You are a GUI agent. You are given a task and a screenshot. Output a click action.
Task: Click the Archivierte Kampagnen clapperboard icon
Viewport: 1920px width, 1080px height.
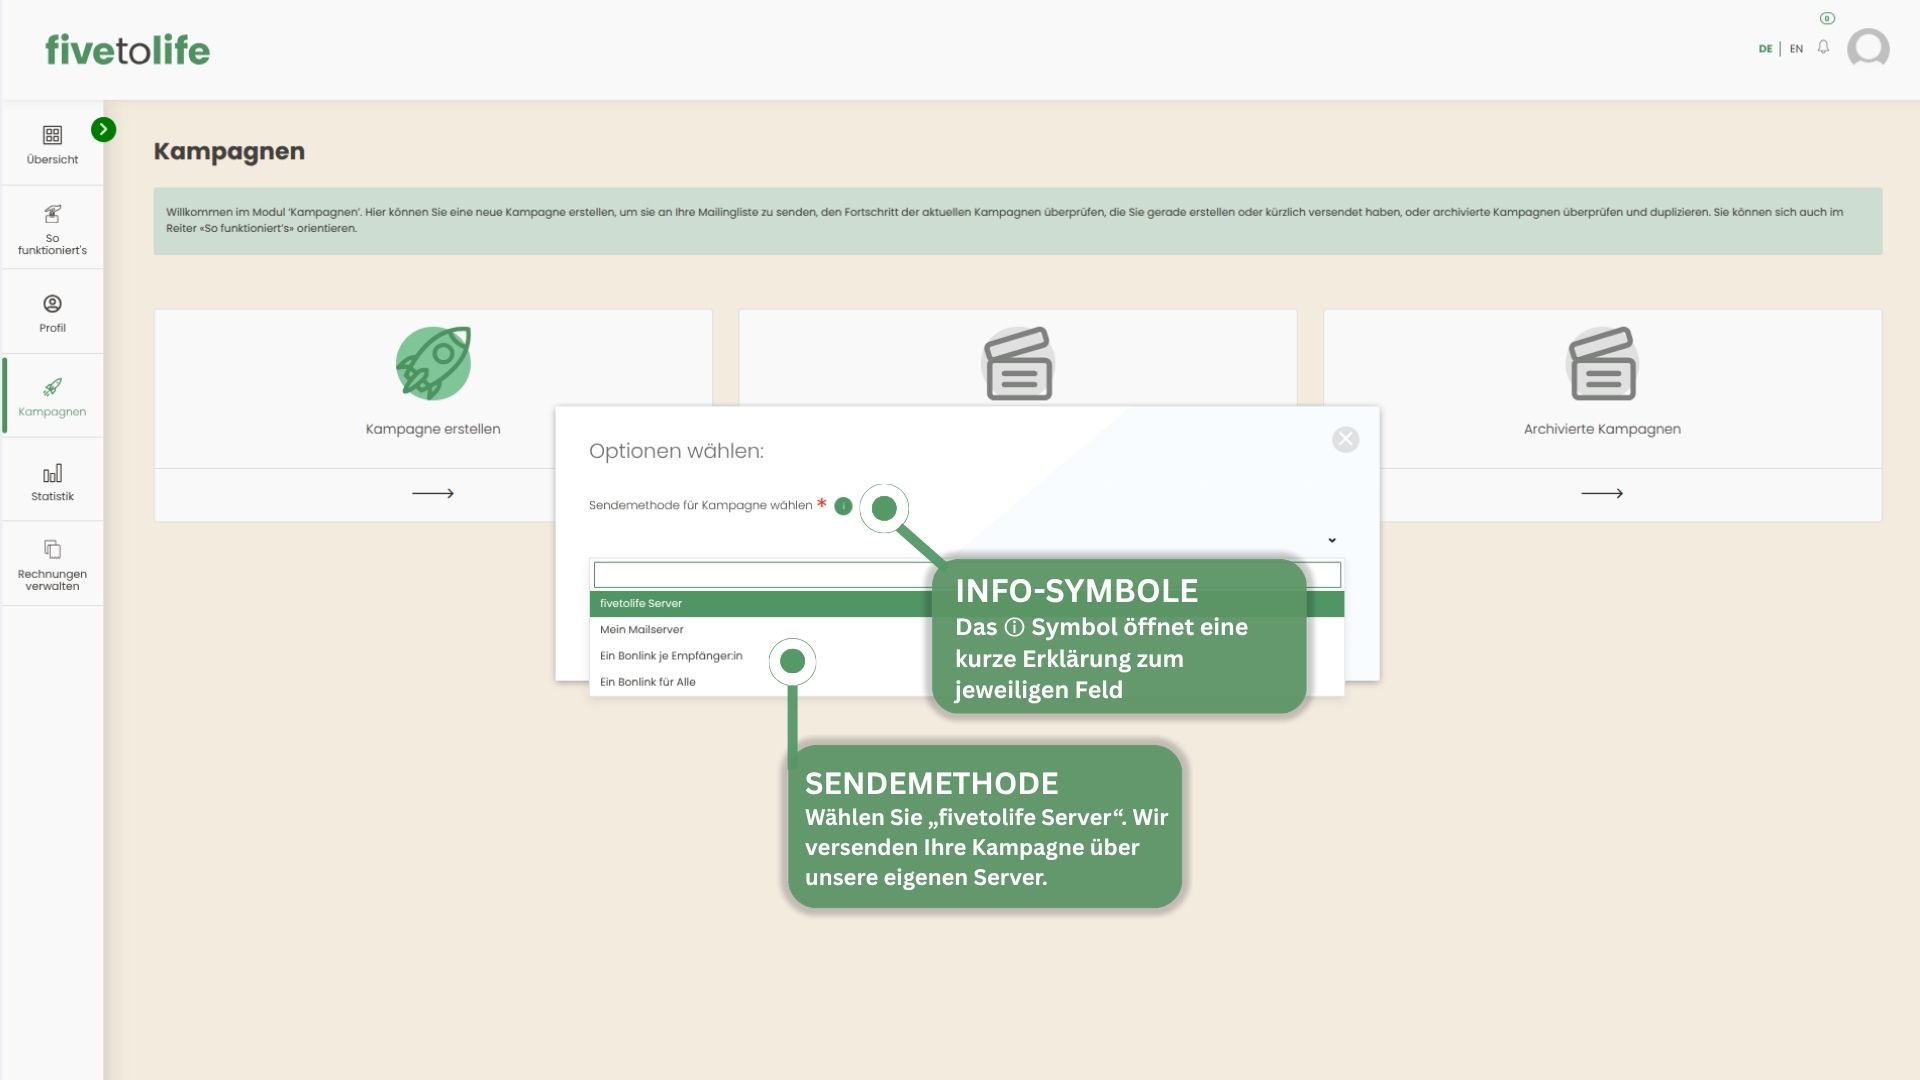[x=1602, y=363]
